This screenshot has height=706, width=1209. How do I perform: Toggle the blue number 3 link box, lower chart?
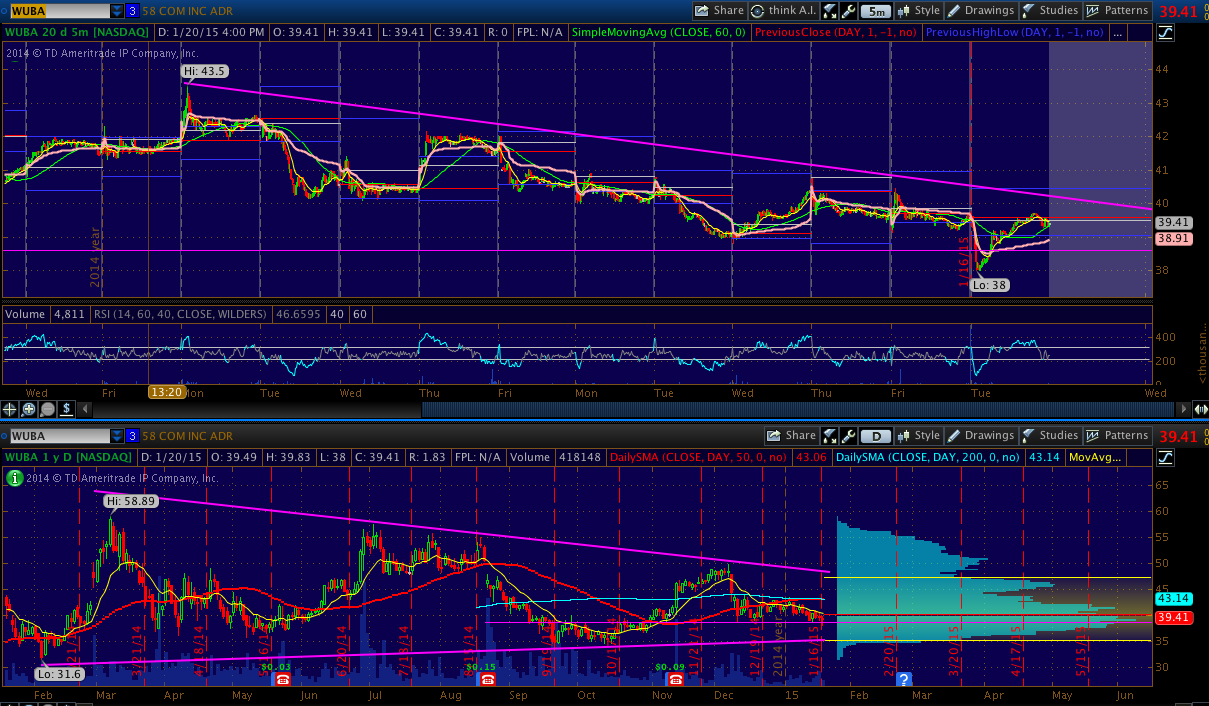132,436
